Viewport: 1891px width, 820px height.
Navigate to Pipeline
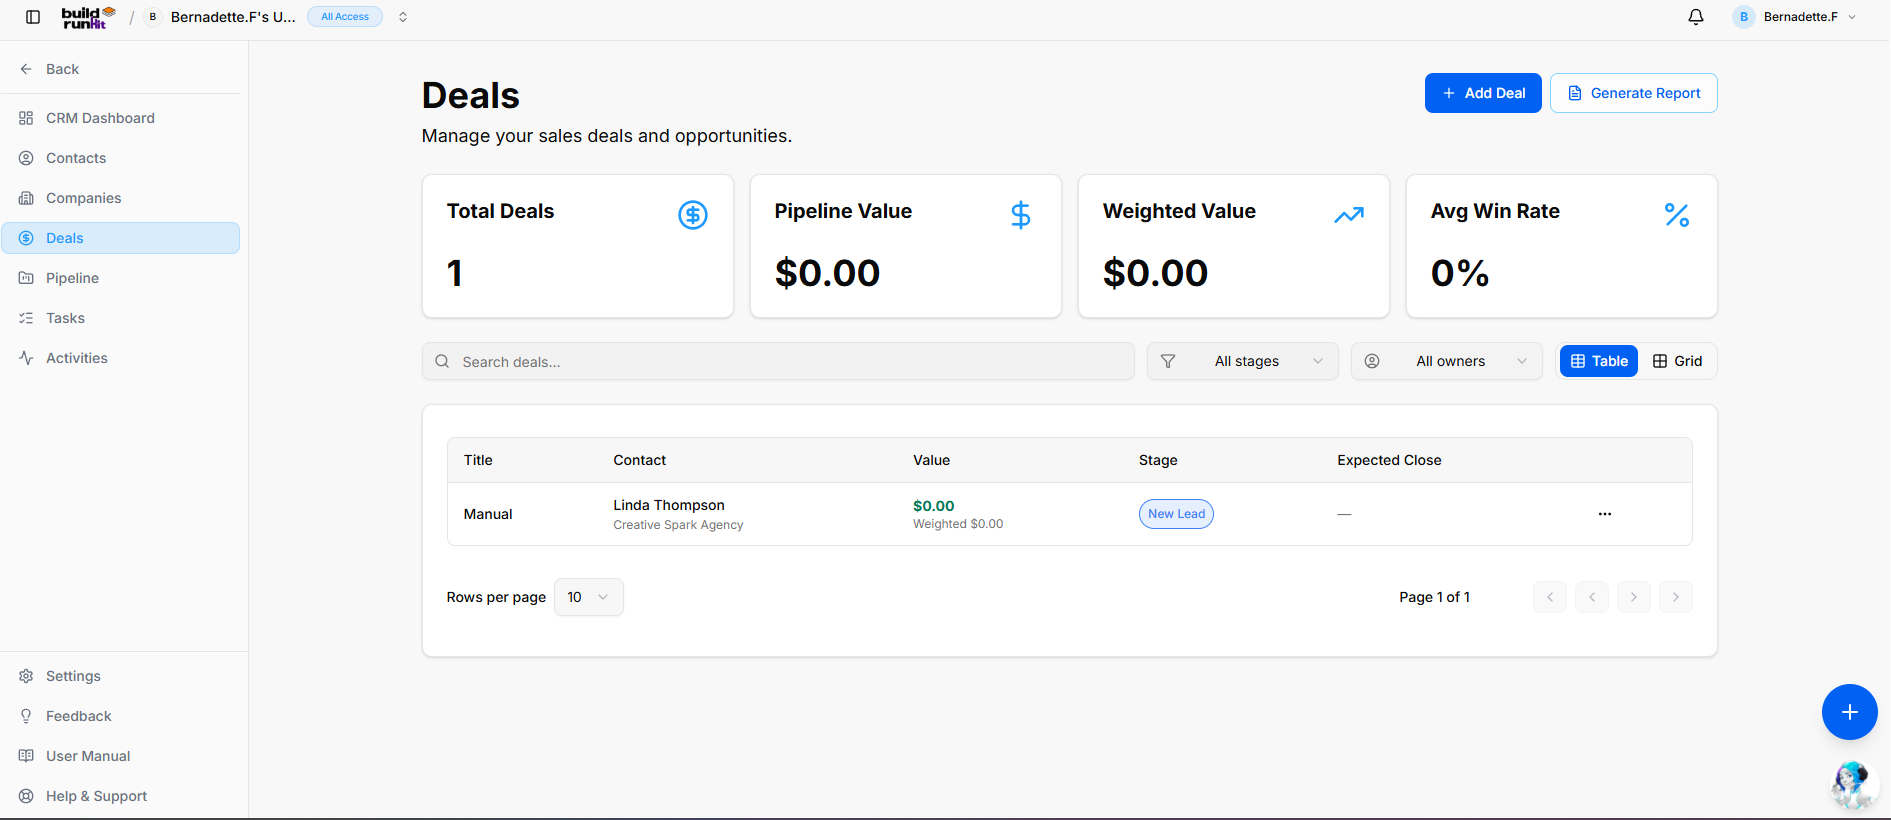(x=121, y=278)
